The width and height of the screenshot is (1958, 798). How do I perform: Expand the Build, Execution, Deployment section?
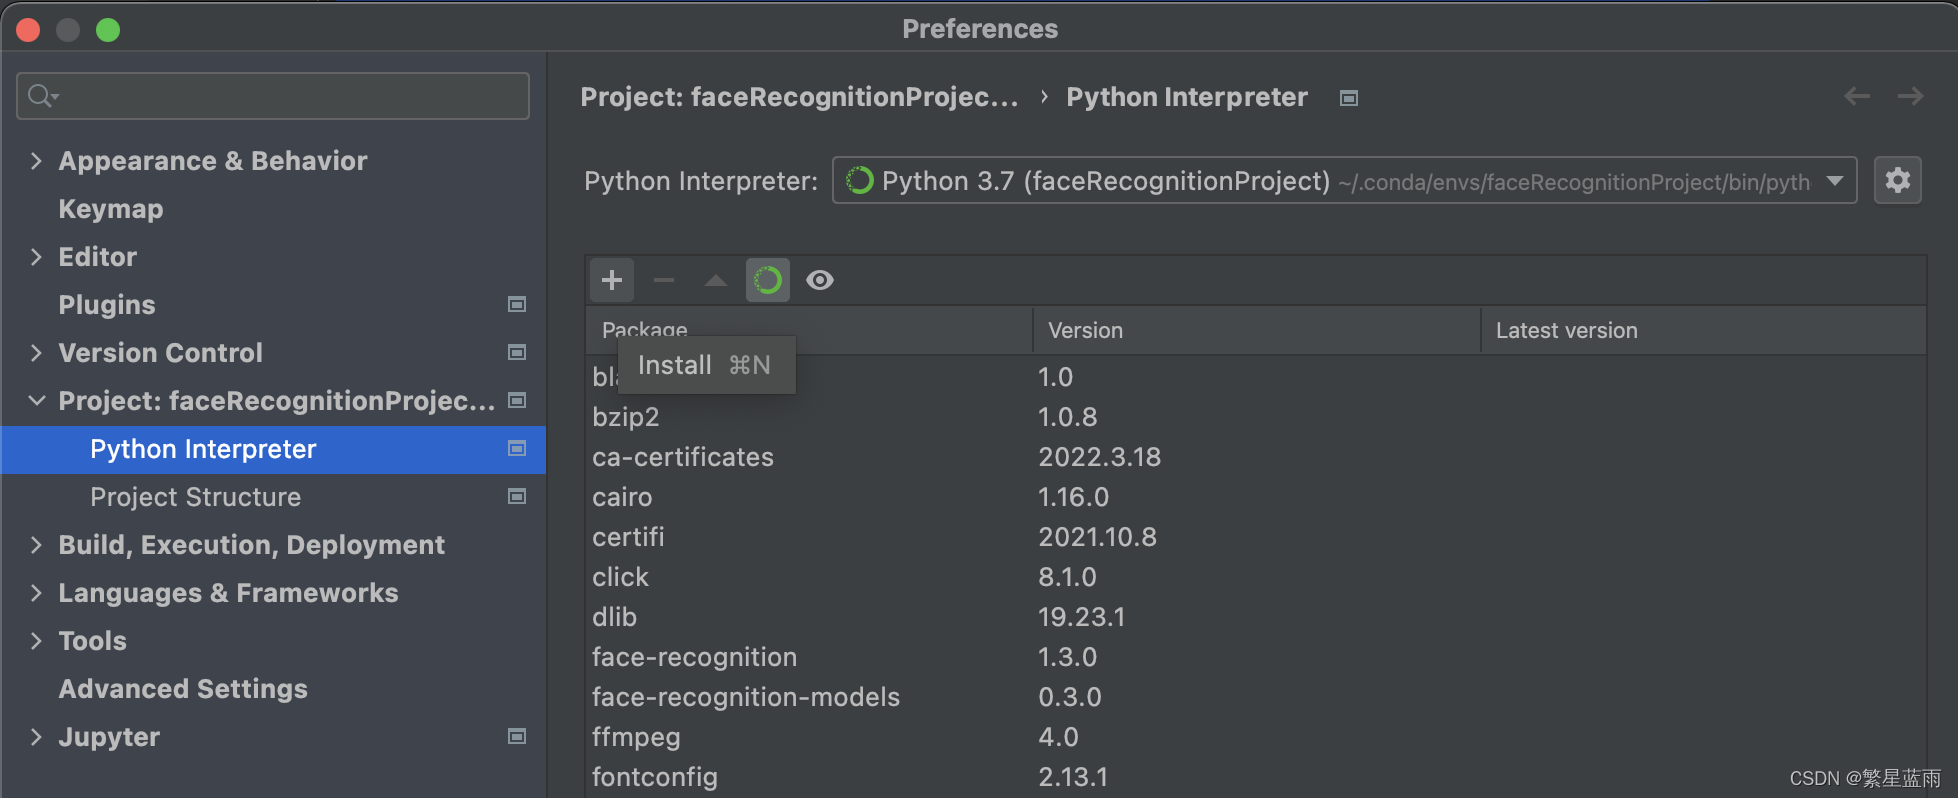[36, 545]
